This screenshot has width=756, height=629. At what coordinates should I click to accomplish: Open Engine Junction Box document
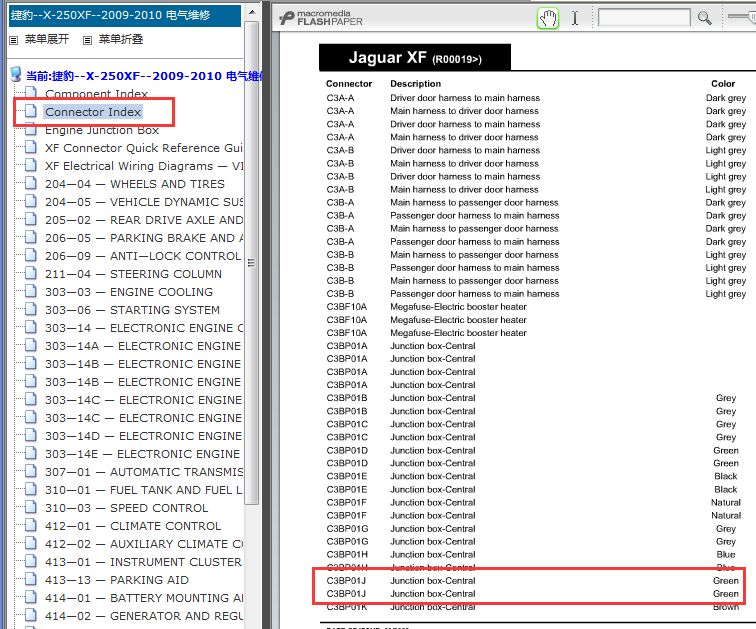pos(102,130)
